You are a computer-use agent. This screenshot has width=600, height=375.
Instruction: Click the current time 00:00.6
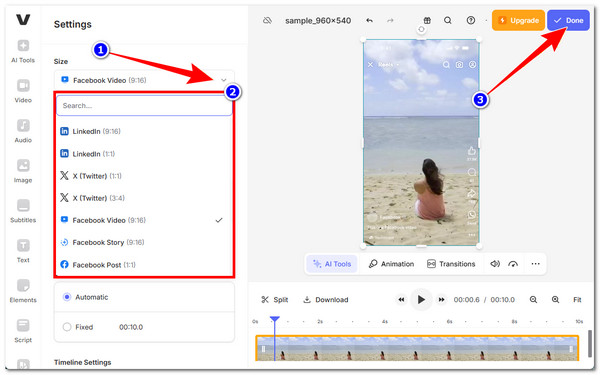[466, 300]
